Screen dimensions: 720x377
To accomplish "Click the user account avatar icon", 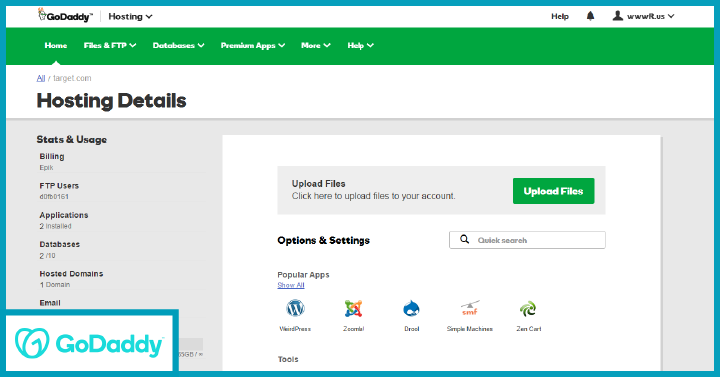I will click(618, 16).
